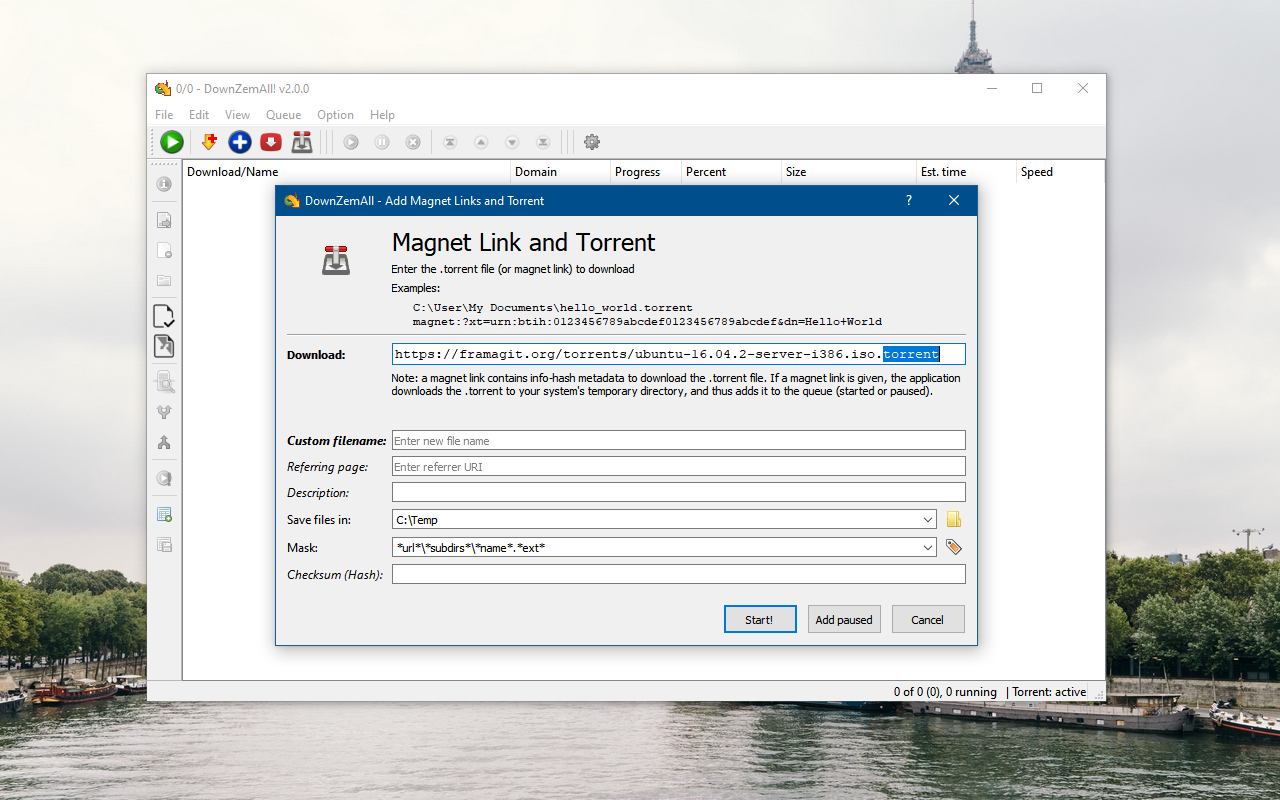Click the yellow arrow Add URLs toolbar icon
Image resolution: width=1280 pixels, height=800 pixels.
coord(209,142)
